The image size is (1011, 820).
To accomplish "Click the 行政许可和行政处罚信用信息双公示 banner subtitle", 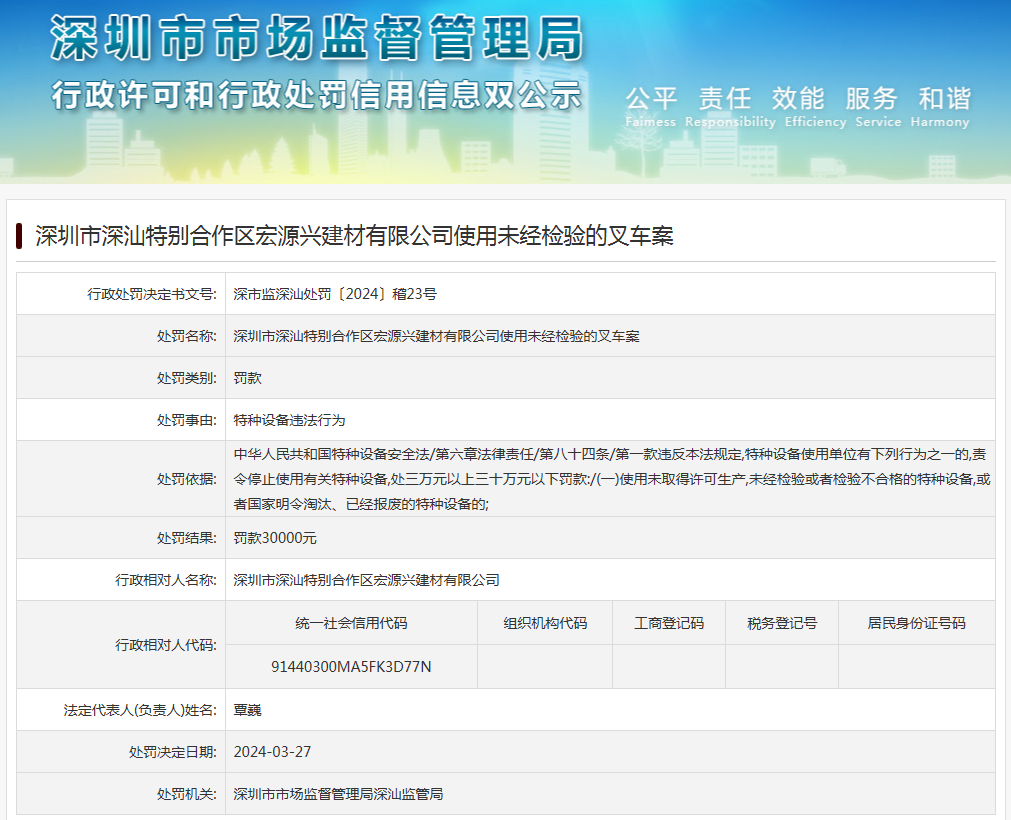I will (316, 96).
